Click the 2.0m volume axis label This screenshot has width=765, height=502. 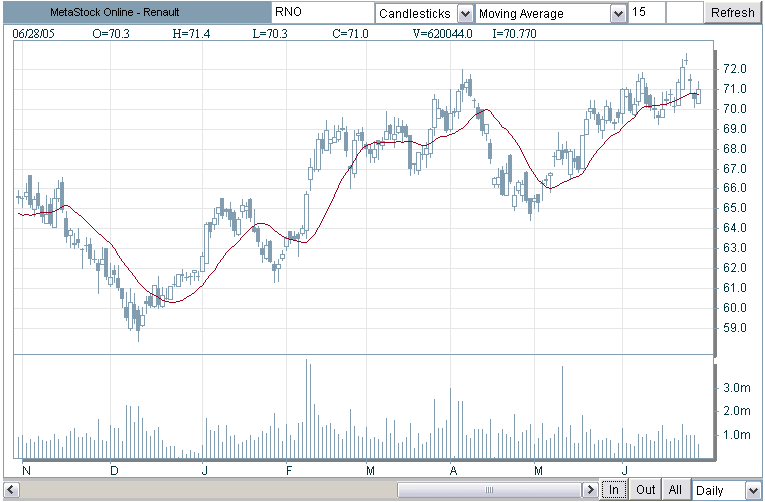pos(737,411)
